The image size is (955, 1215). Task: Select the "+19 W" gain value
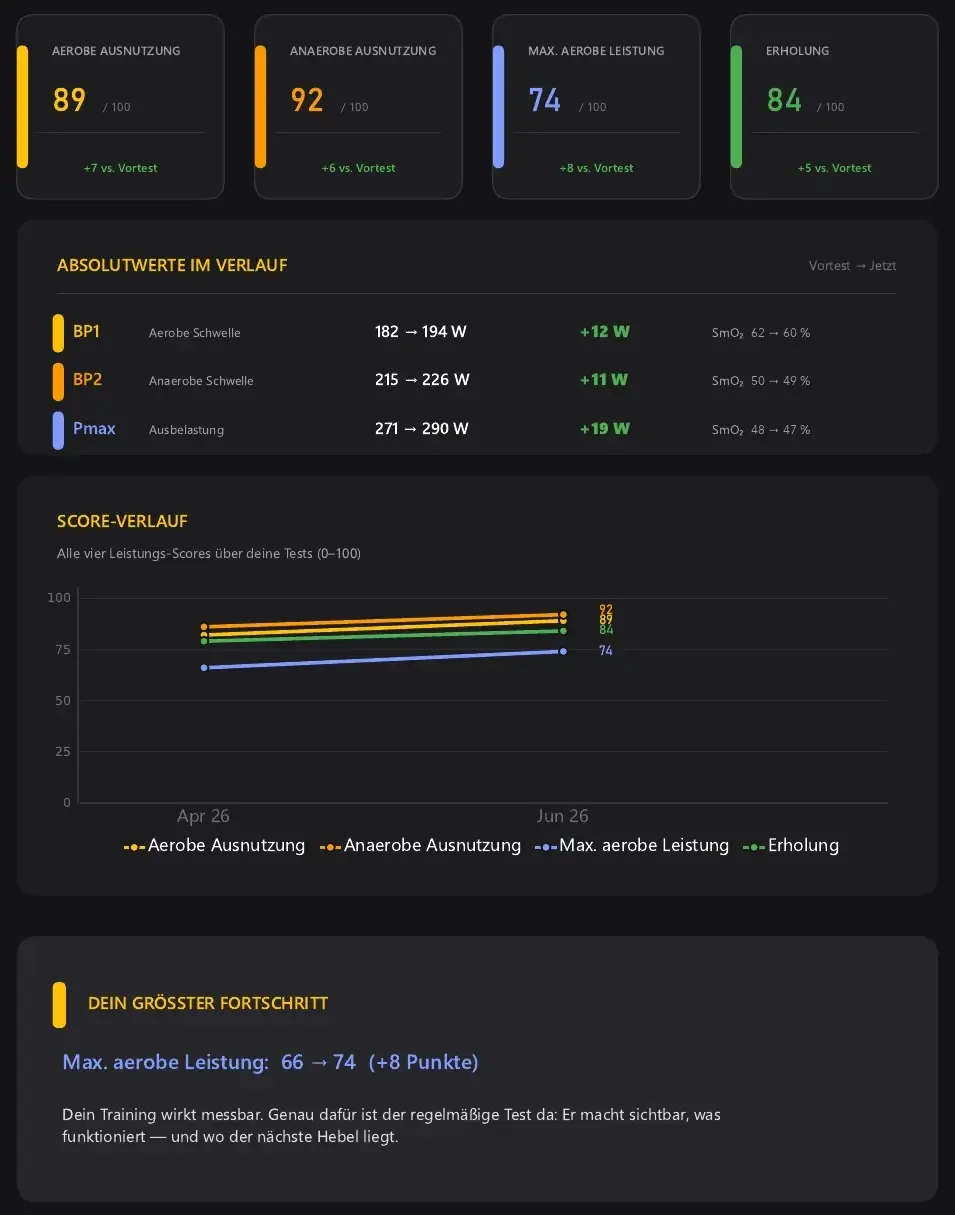point(605,429)
